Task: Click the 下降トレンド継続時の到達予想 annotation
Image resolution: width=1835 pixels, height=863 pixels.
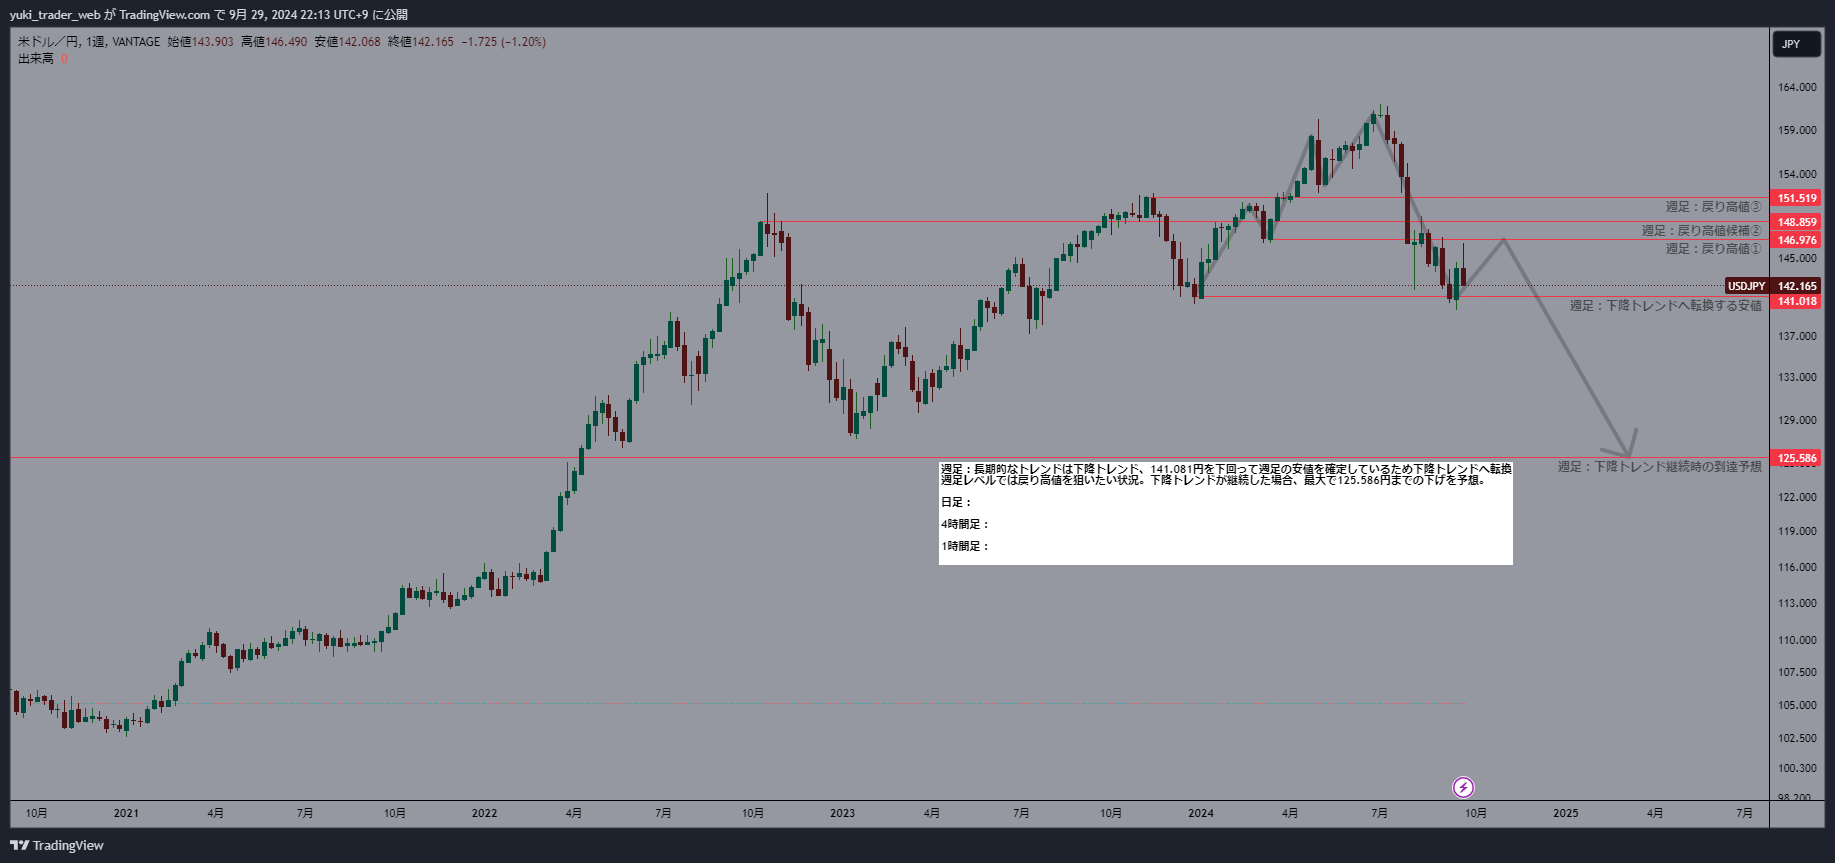Action: [1659, 467]
